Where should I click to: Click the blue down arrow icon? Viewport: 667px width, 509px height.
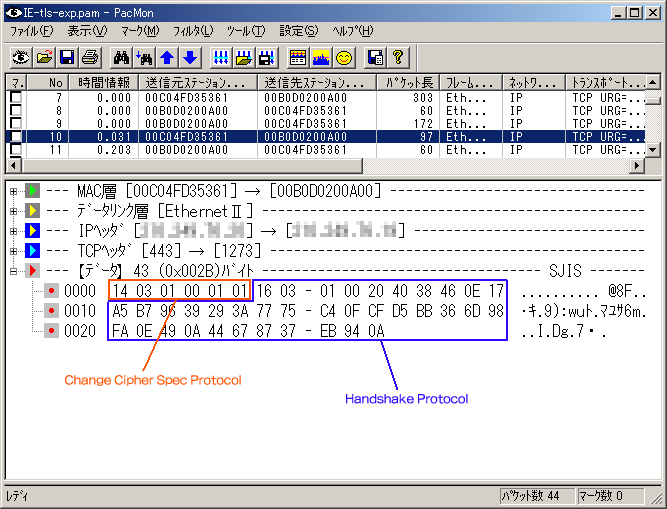coord(189,57)
